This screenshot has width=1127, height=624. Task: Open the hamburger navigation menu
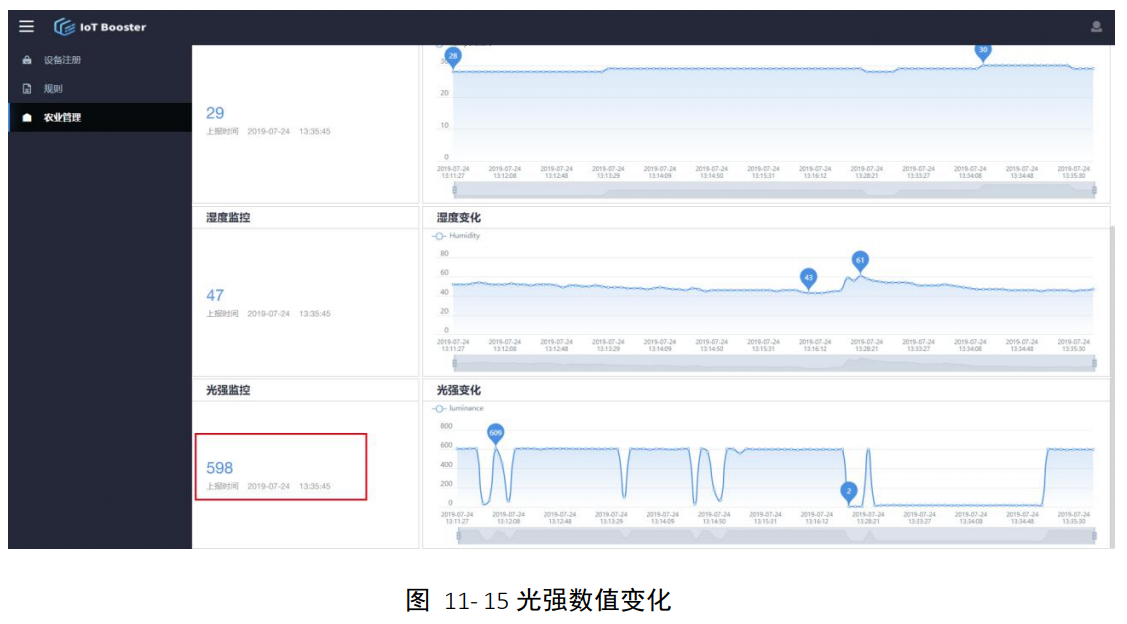tap(27, 27)
